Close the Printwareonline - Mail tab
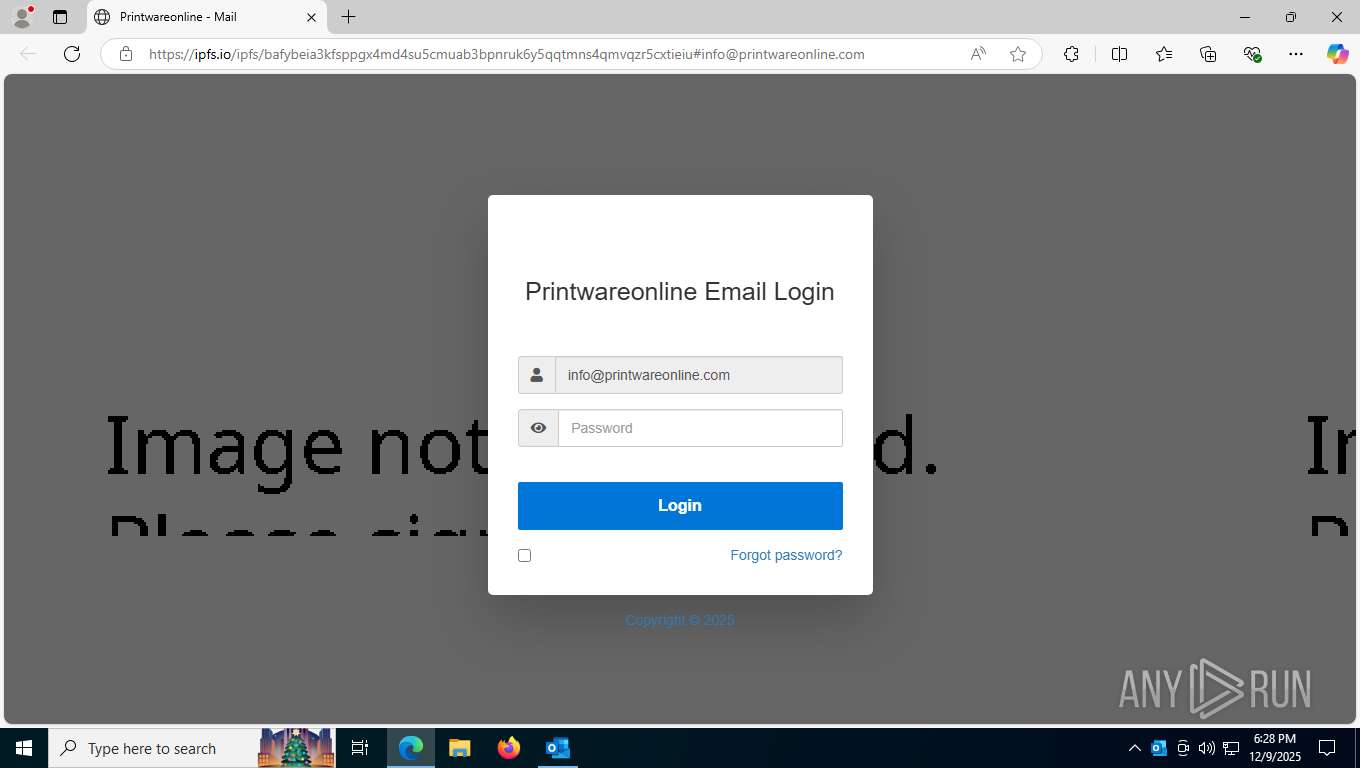This screenshot has height=768, width=1360. pos(311,17)
